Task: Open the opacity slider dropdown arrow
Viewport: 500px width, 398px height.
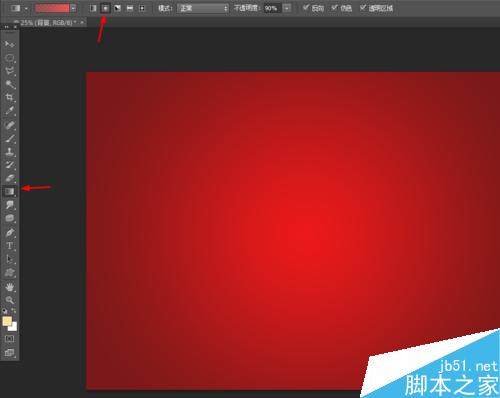Action: [287, 8]
